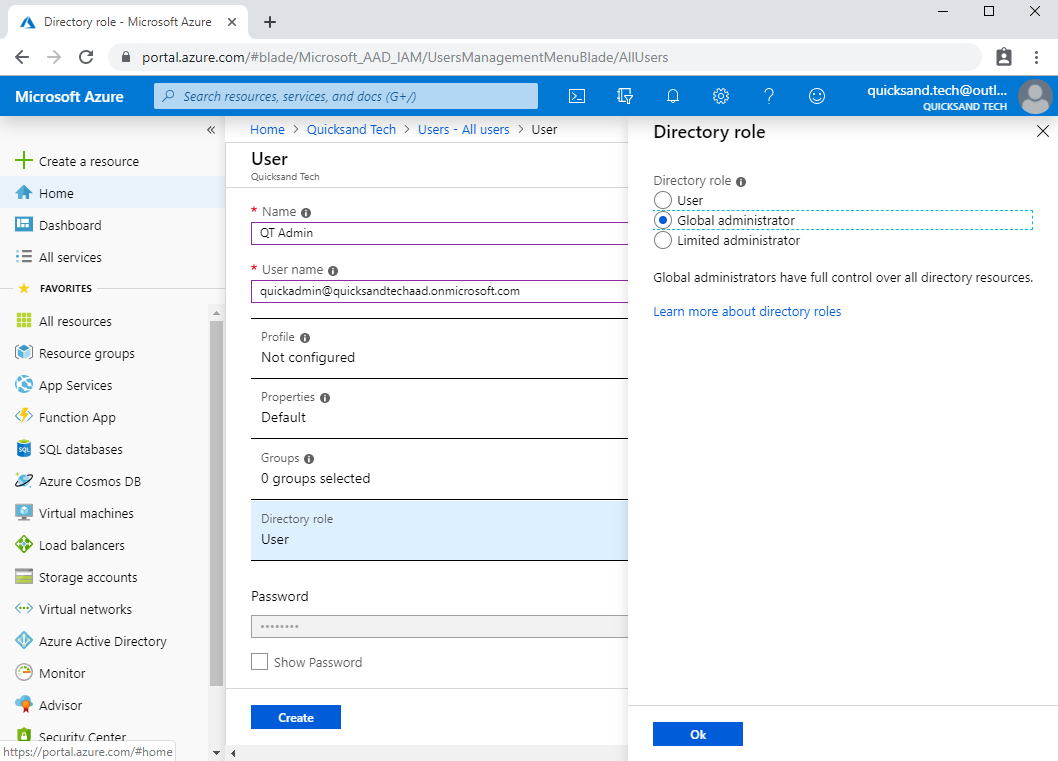The image size is (1058, 761).
Task: Go to Users - All users breadcrumb
Action: click(x=464, y=130)
